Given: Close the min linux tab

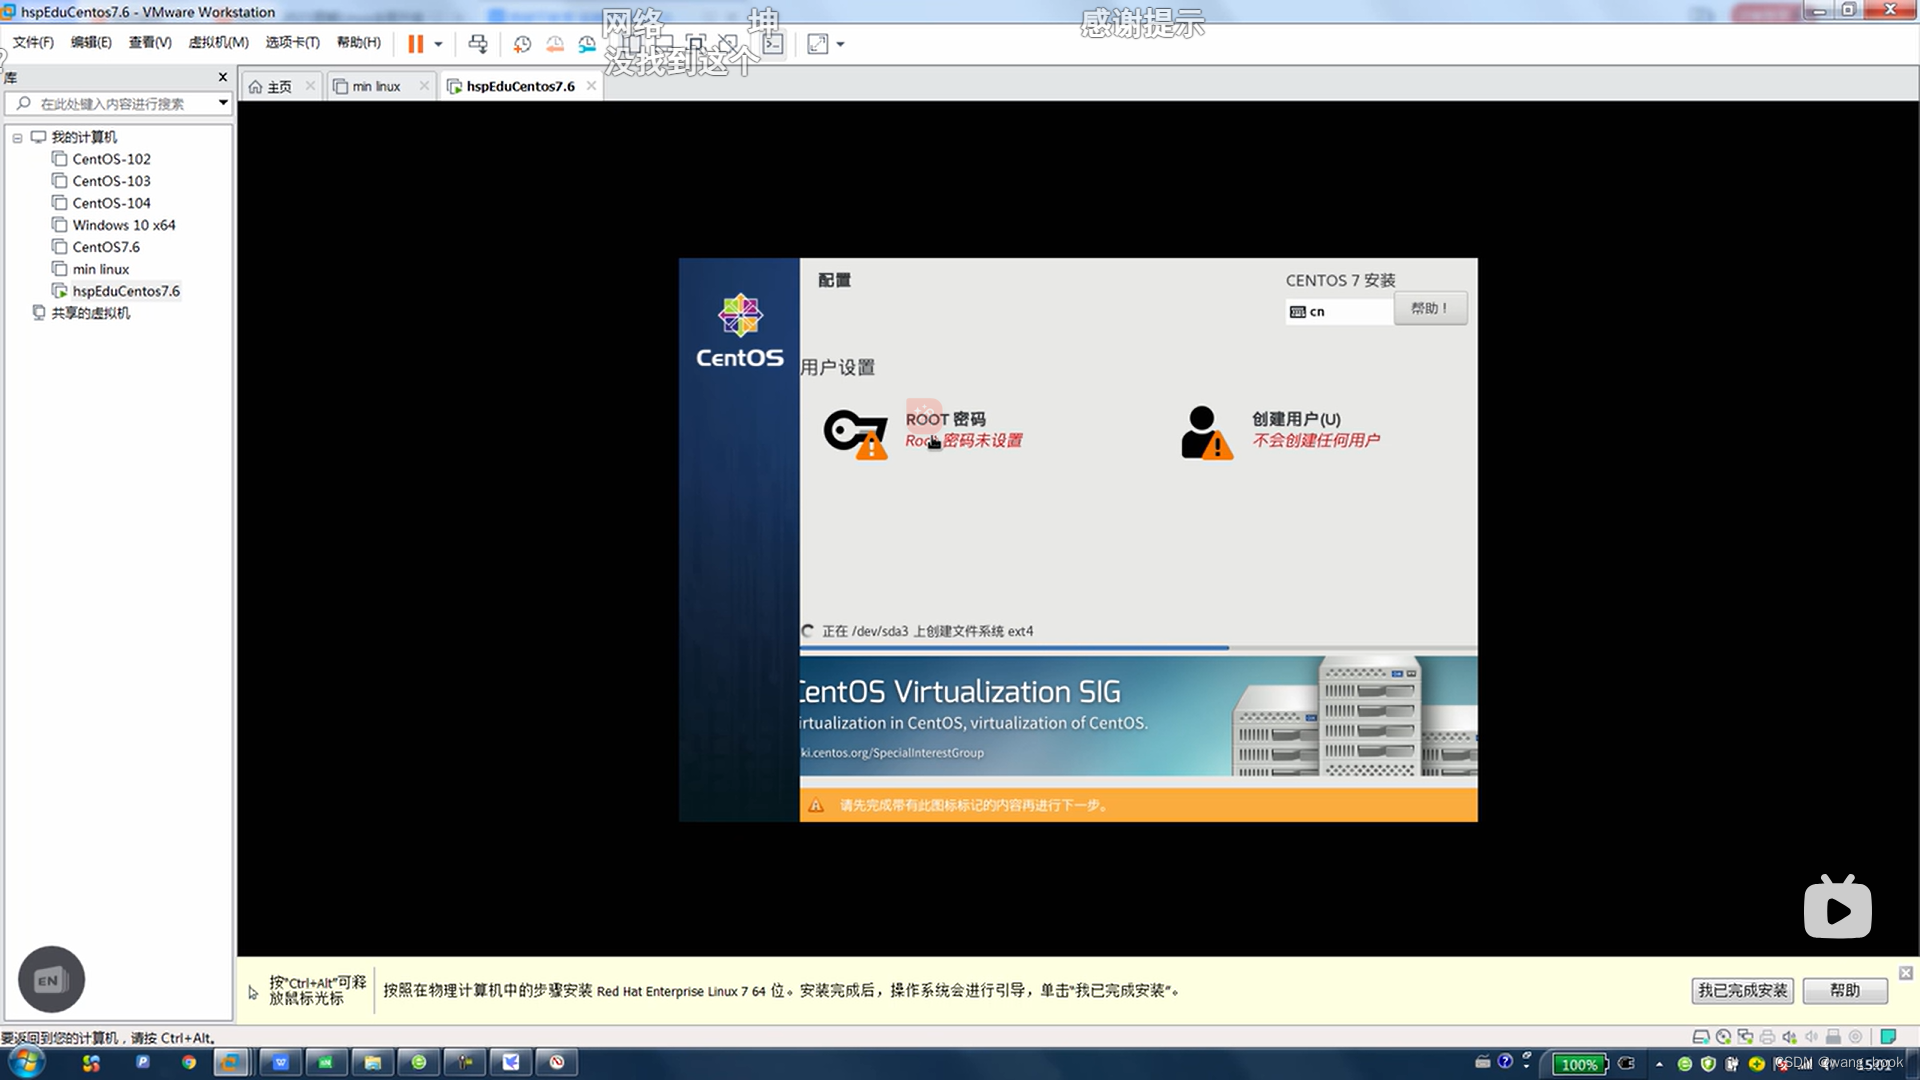Looking at the screenshot, I should 424,86.
